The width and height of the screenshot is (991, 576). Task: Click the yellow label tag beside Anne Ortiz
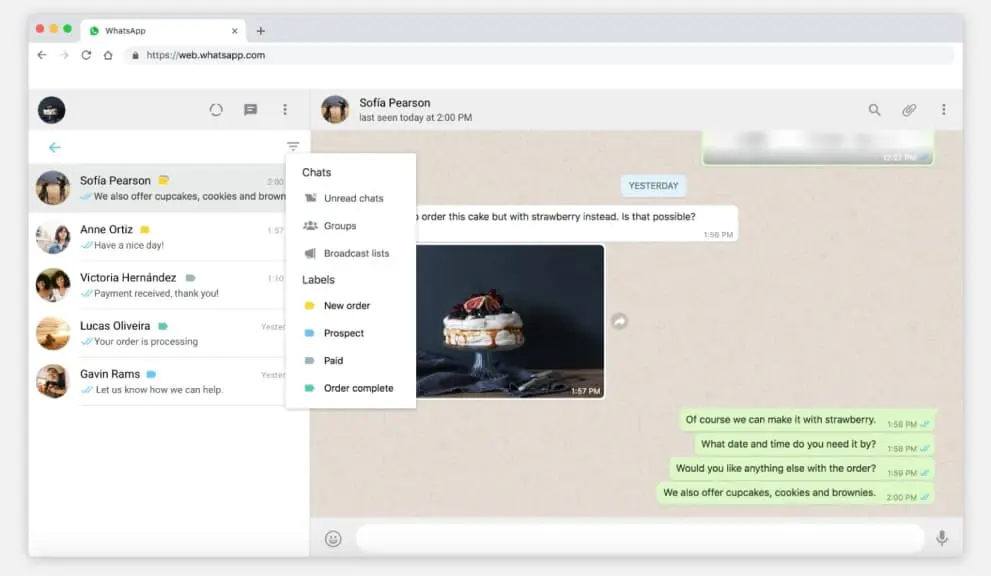tap(145, 230)
